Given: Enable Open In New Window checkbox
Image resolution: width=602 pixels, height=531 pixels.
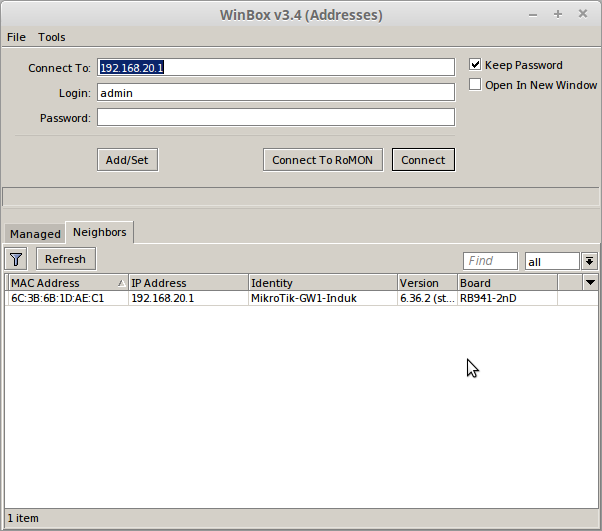Looking at the screenshot, I should point(475,84).
